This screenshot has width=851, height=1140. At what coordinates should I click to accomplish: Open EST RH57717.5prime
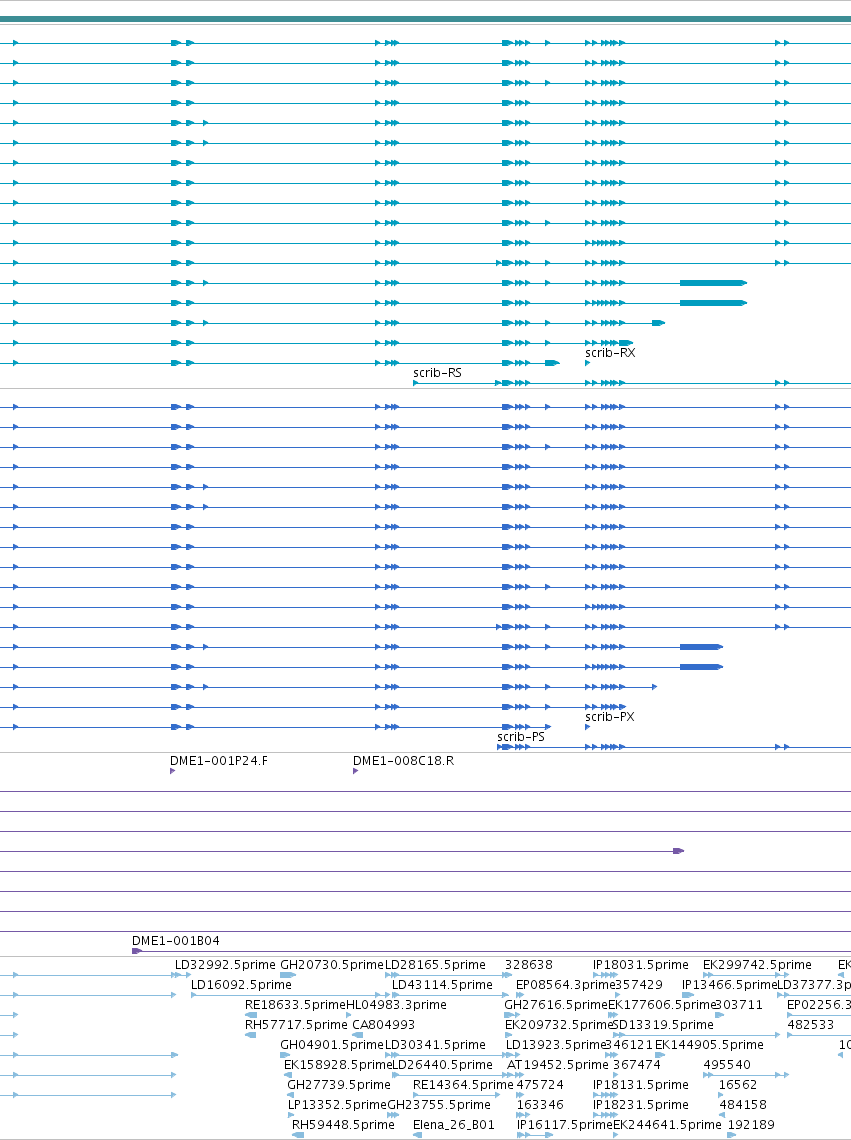pos(296,1024)
